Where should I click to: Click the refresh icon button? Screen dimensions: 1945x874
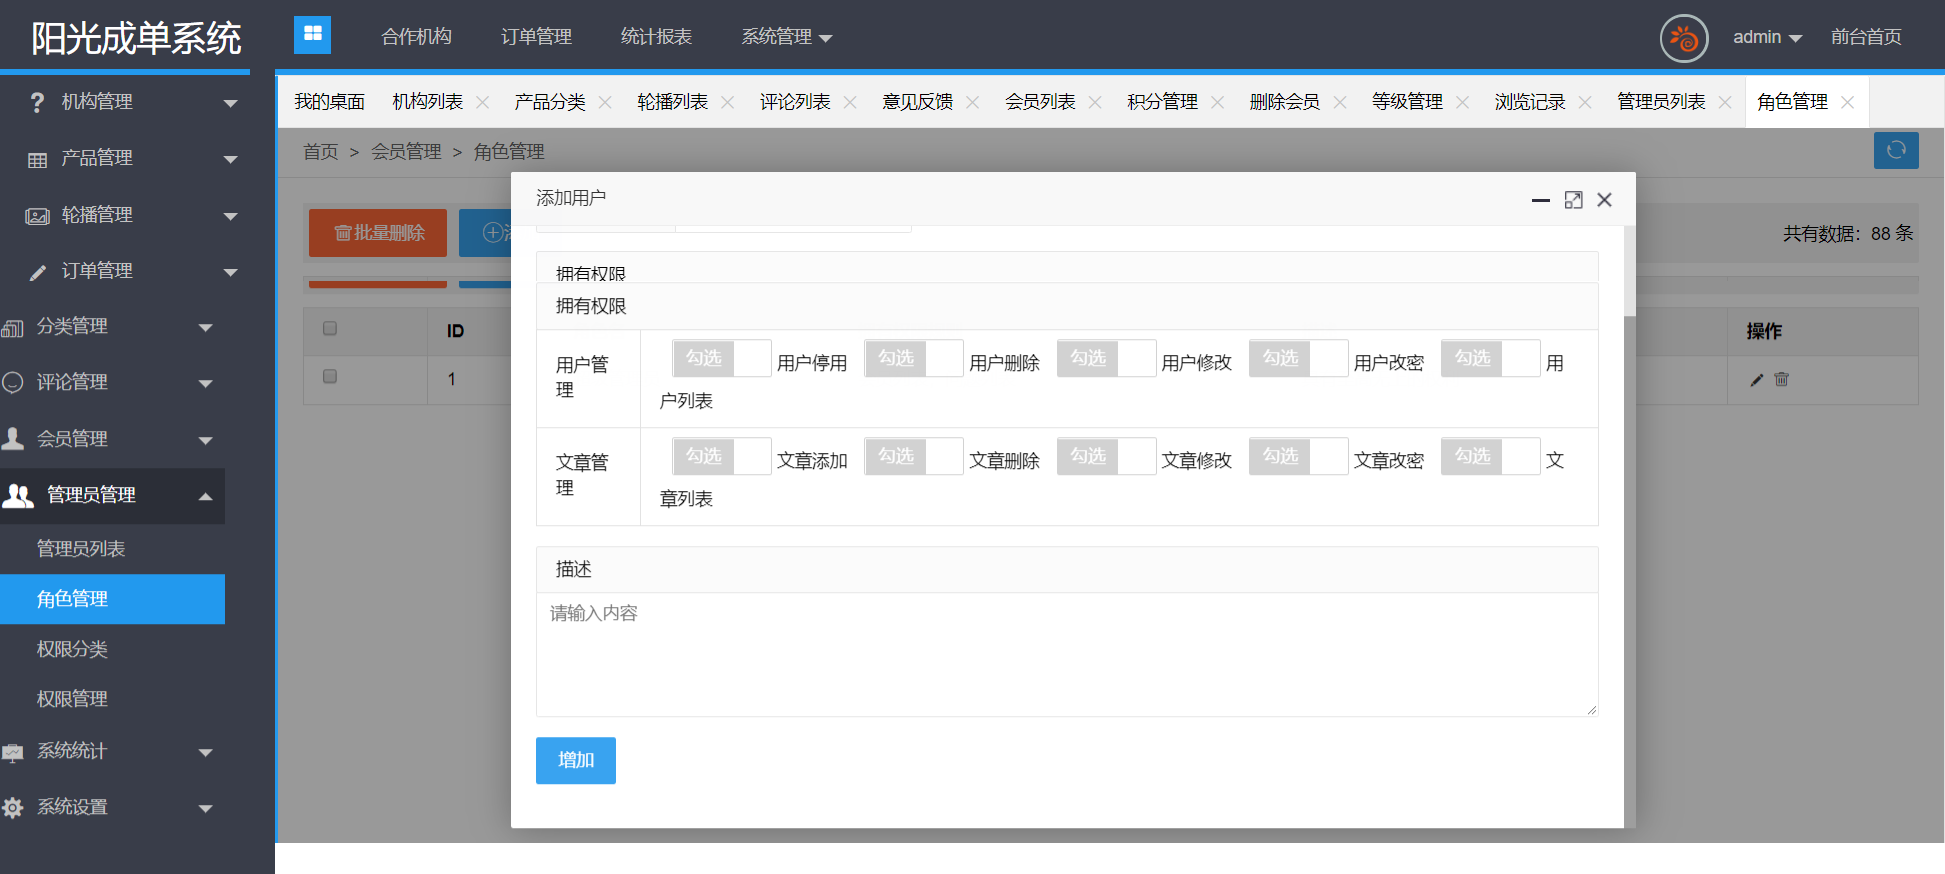pyautogui.click(x=1895, y=151)
